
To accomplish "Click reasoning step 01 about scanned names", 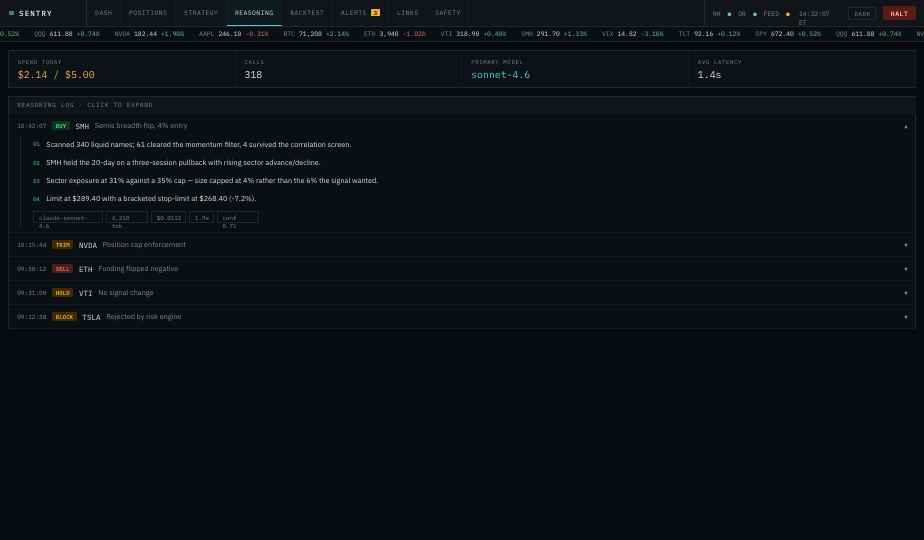I will pyautogui.click(x=199, y=144).
